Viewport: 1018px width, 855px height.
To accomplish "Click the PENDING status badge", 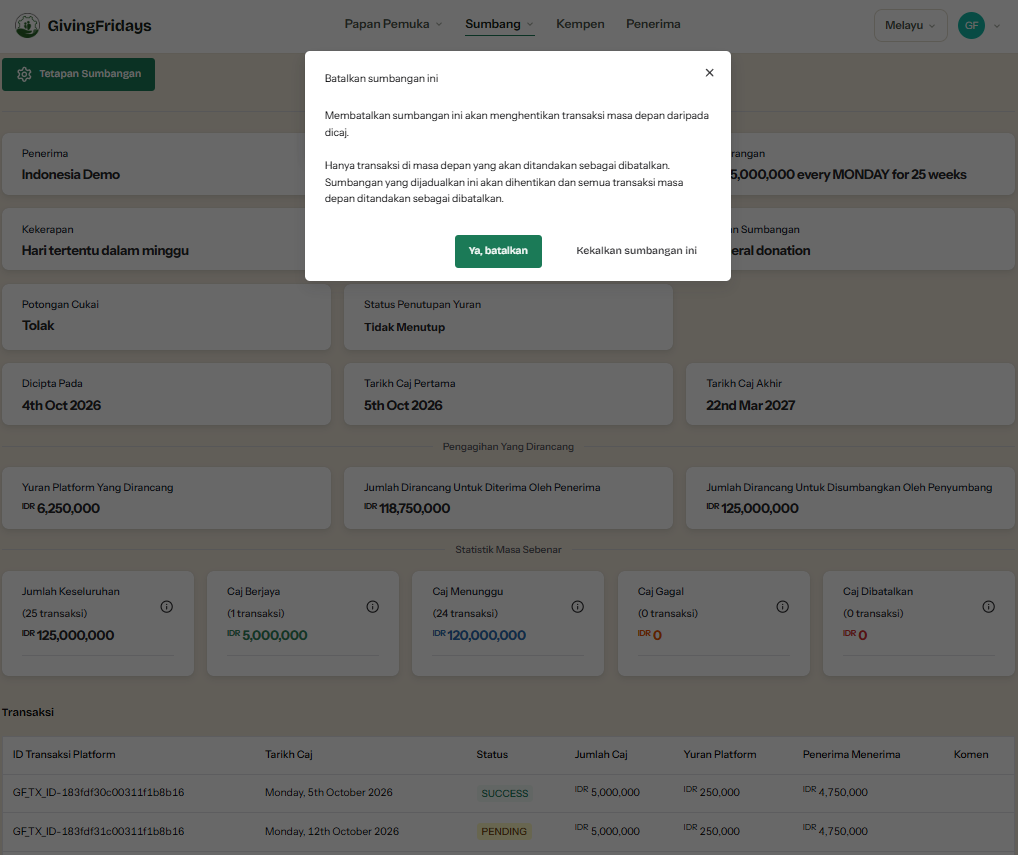I will [504, 832].
